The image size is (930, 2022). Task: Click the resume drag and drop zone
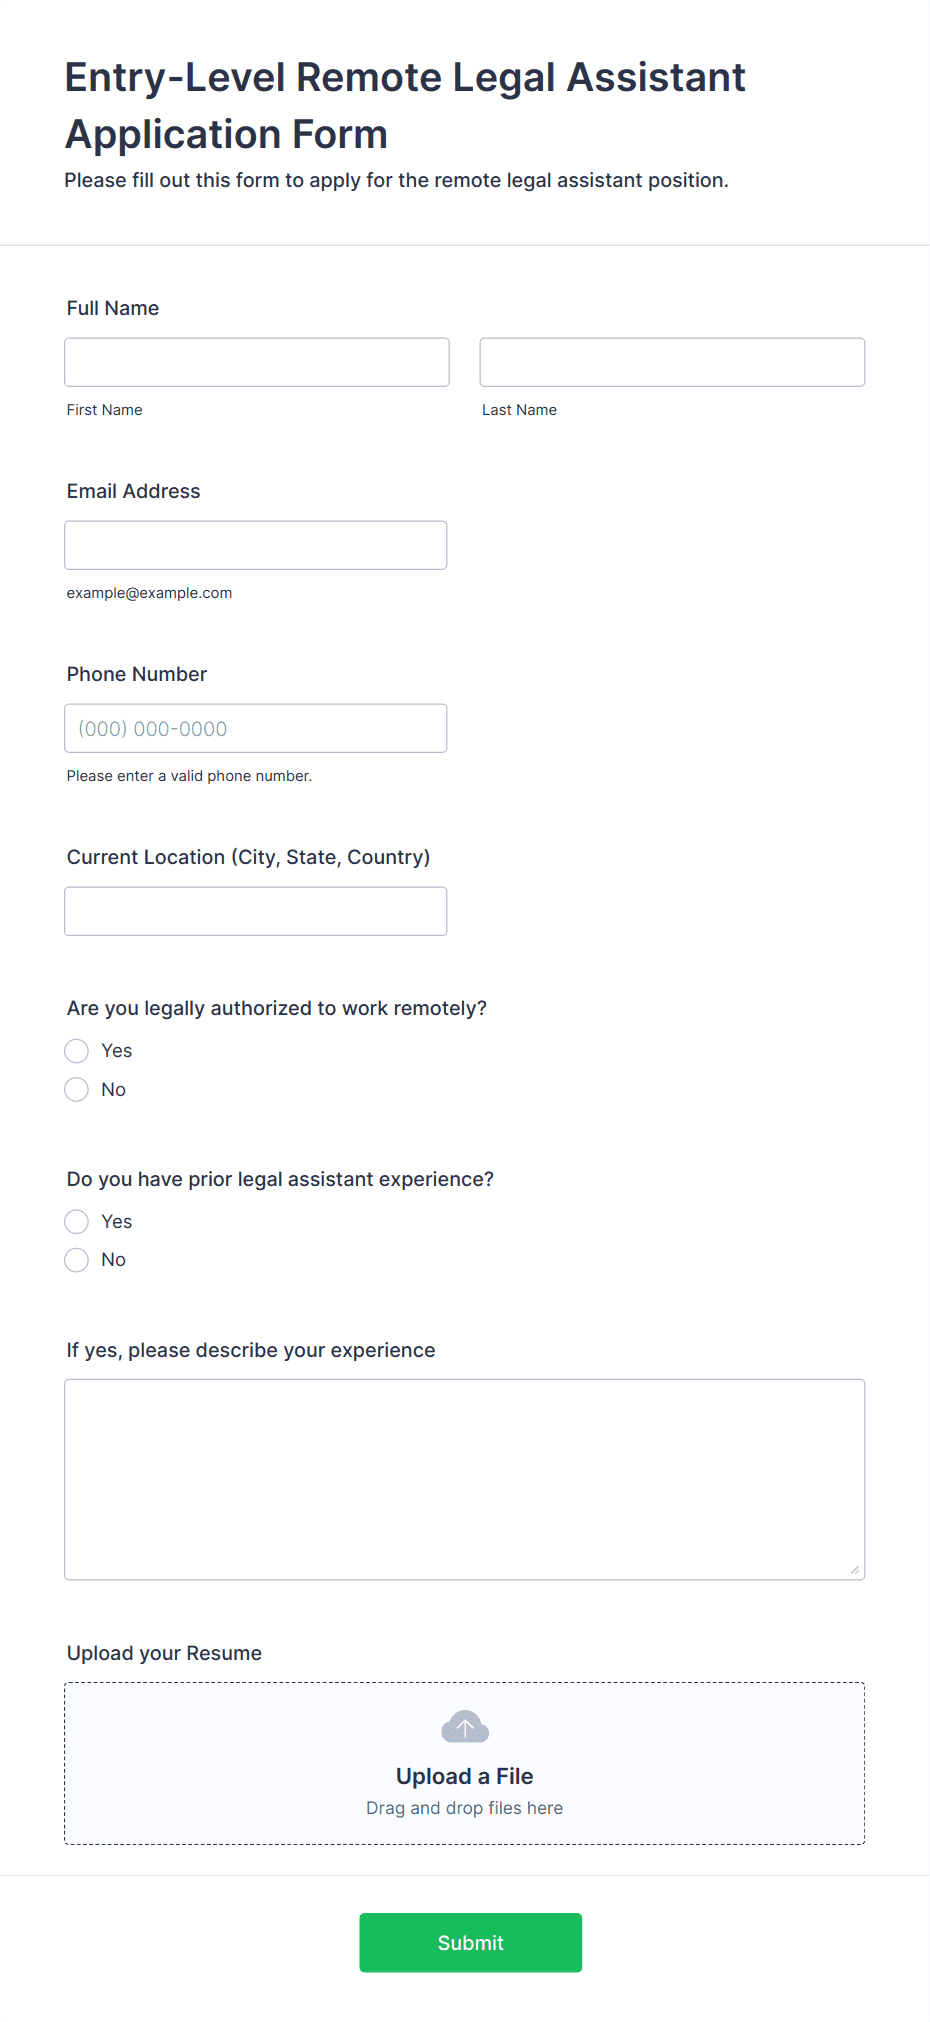(x=465, y=1764)
